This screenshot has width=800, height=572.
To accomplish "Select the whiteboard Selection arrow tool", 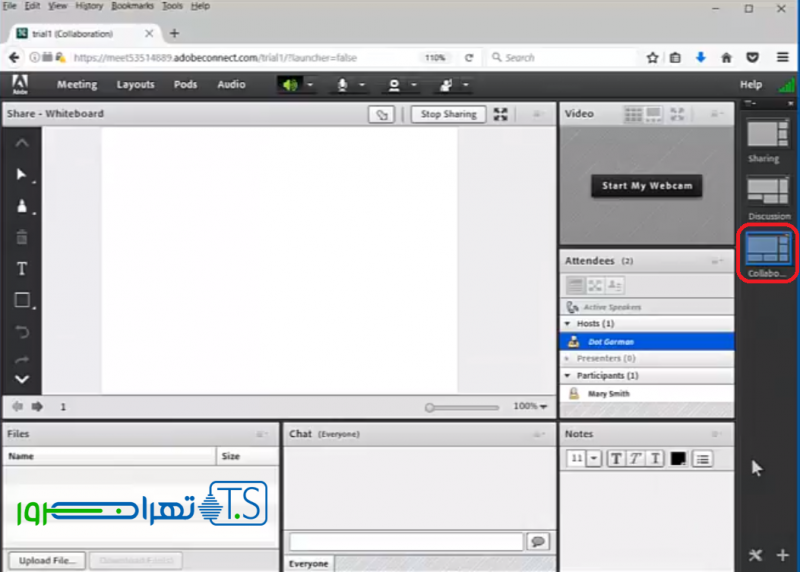I will tap(22, 174).
